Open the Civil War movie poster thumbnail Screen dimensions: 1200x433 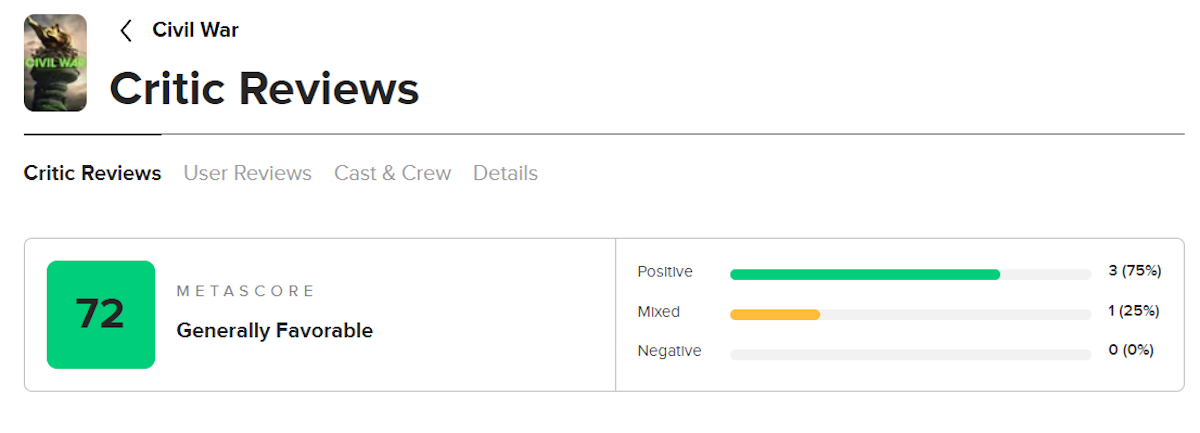(x=55, y=63)
